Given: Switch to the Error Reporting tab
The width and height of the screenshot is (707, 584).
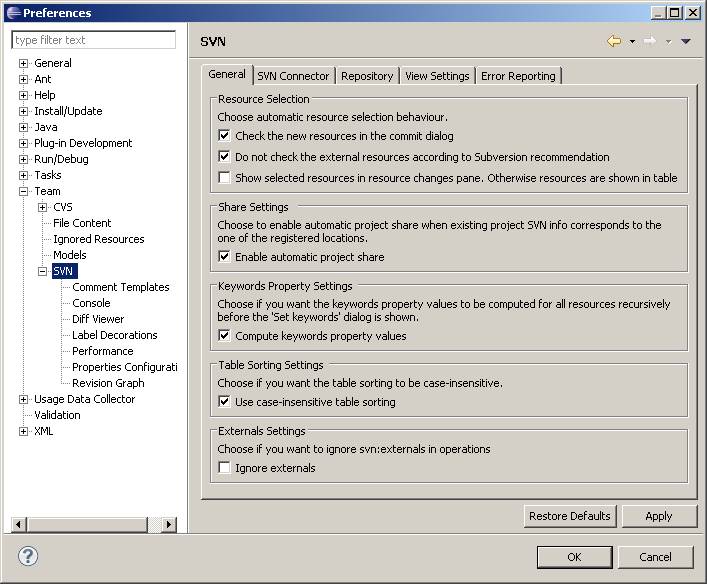Looking at the screenshot, I should tap(518, 76).
